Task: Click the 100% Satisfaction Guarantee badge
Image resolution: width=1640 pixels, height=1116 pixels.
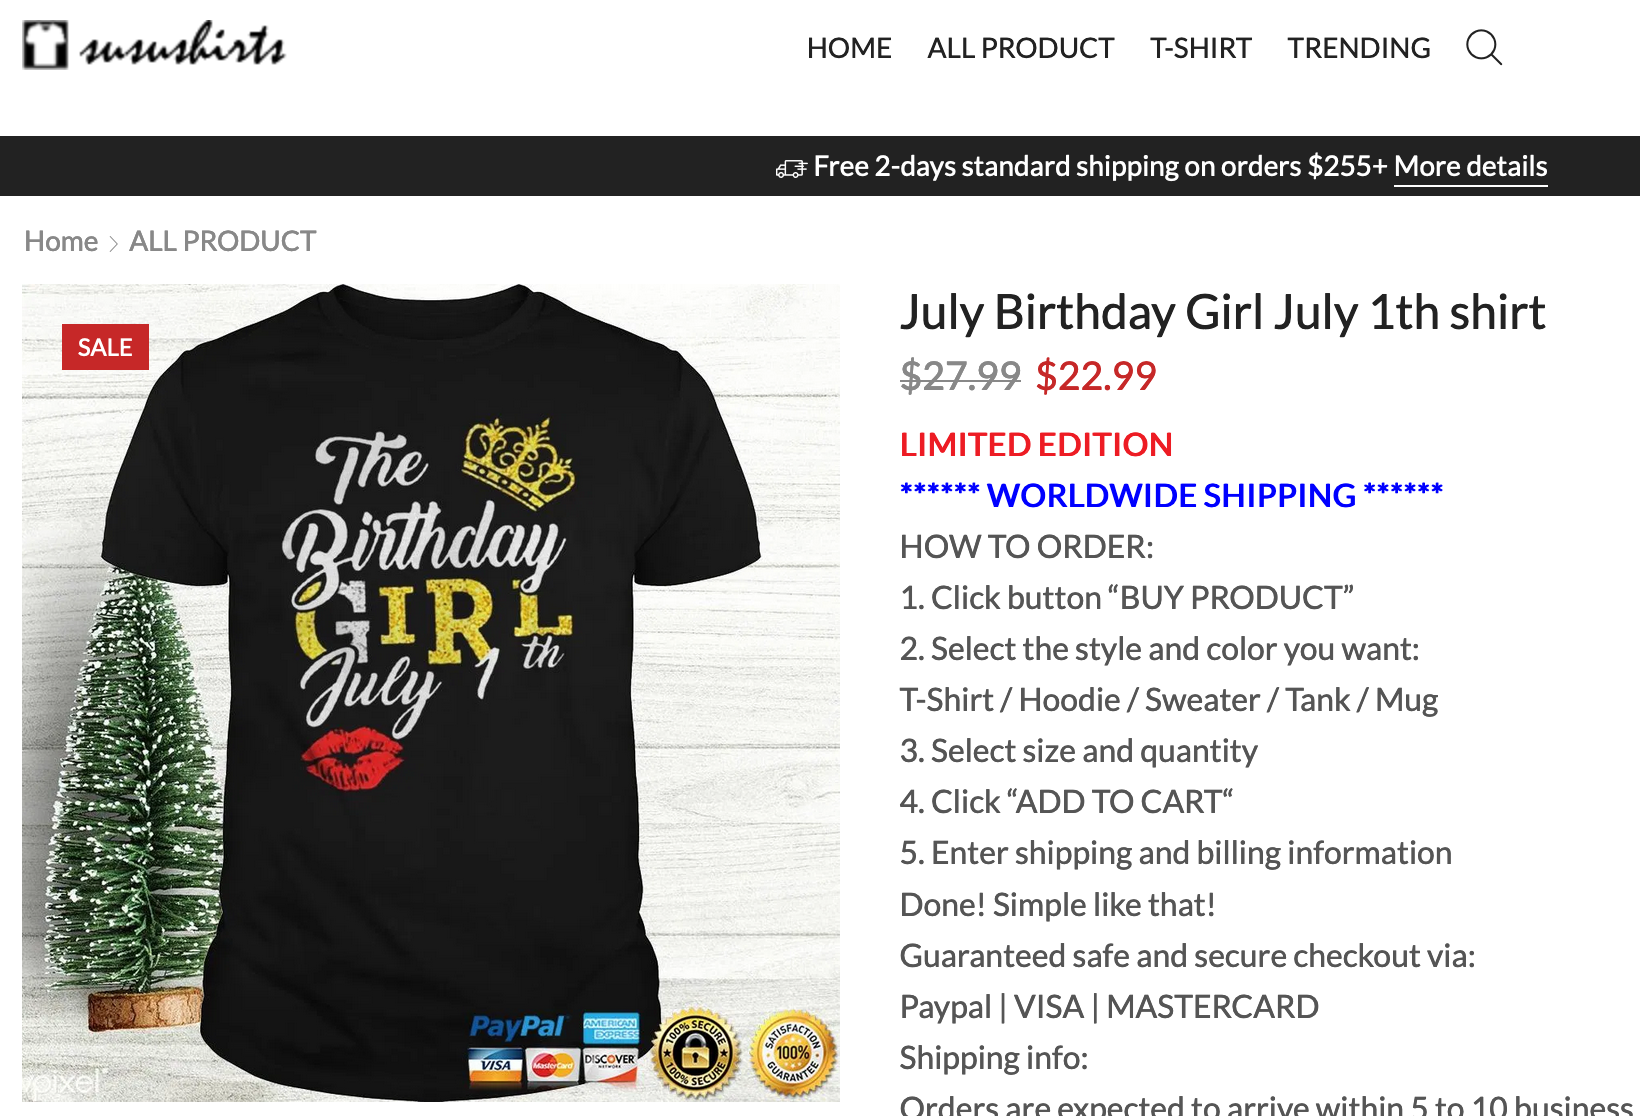Action: pyautogui.click(x=794, y=1053)
